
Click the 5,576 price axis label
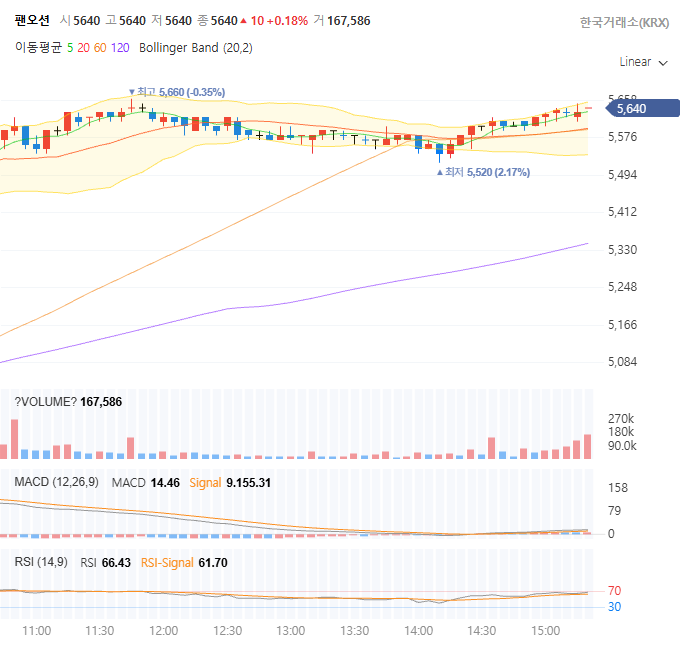point(623,137)
